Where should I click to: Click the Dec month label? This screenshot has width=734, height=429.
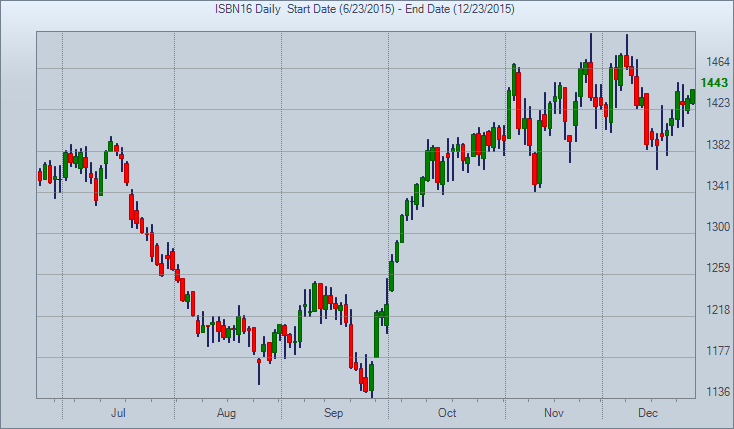pos(648,413)
